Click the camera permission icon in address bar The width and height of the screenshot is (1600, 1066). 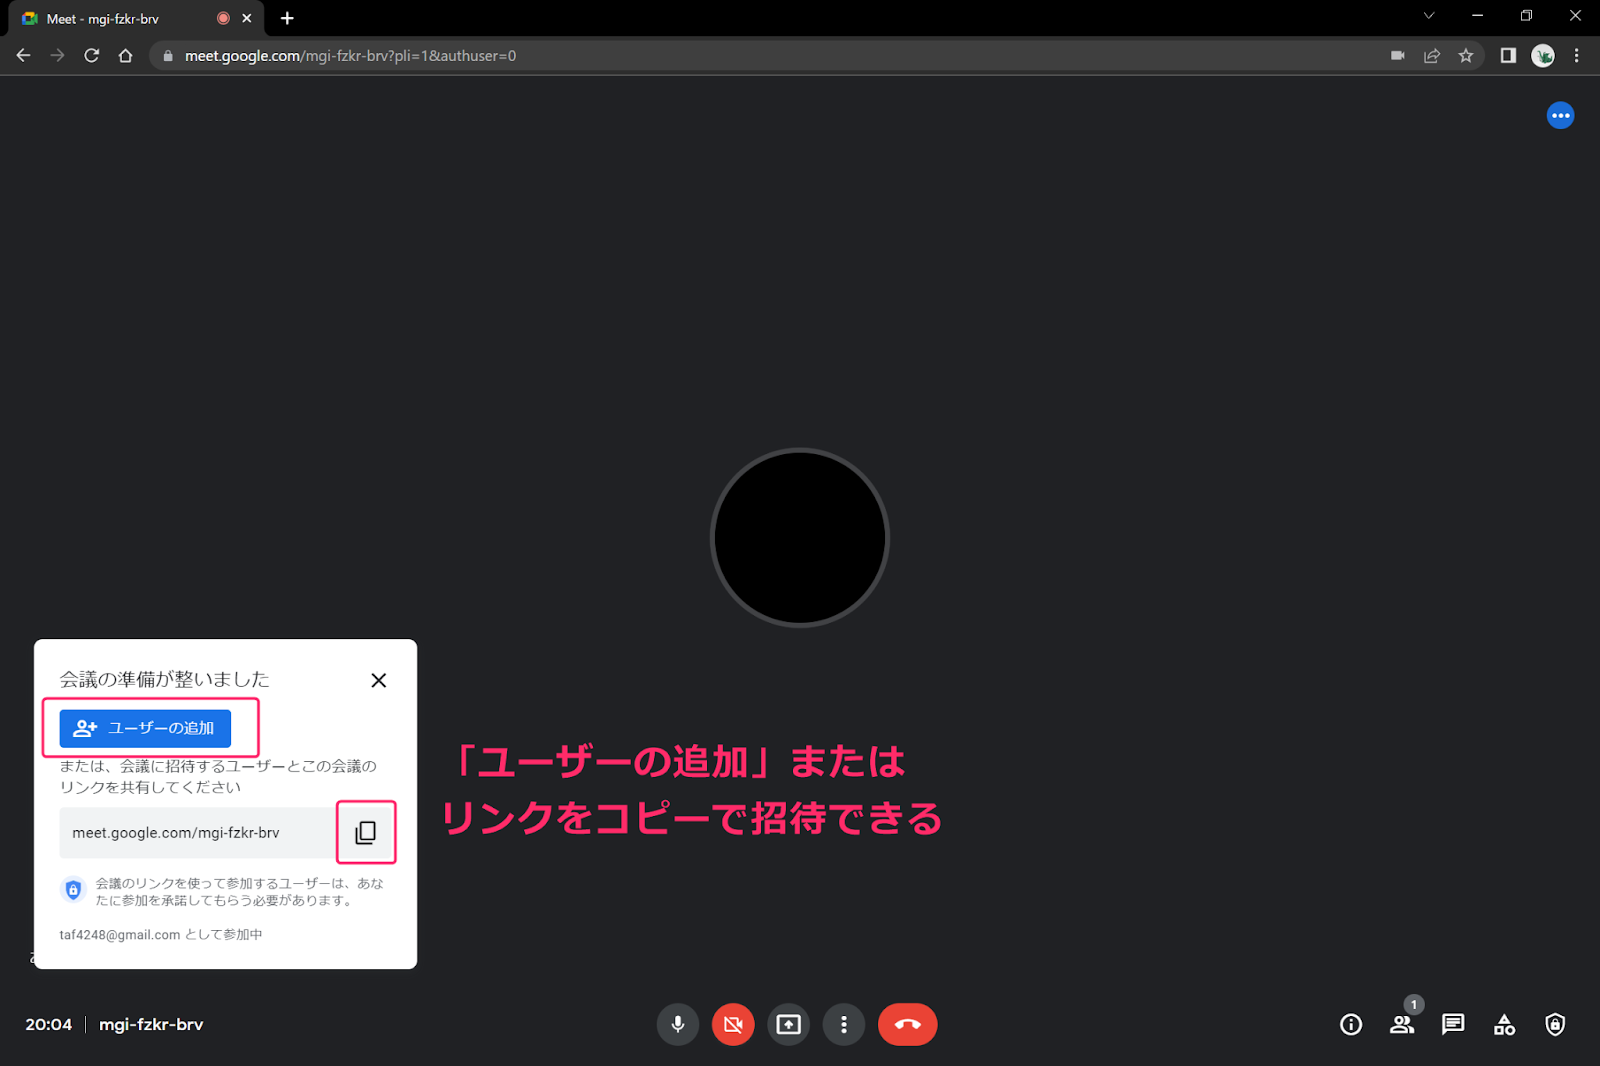pyautogui.click(x=1398, y=56)
